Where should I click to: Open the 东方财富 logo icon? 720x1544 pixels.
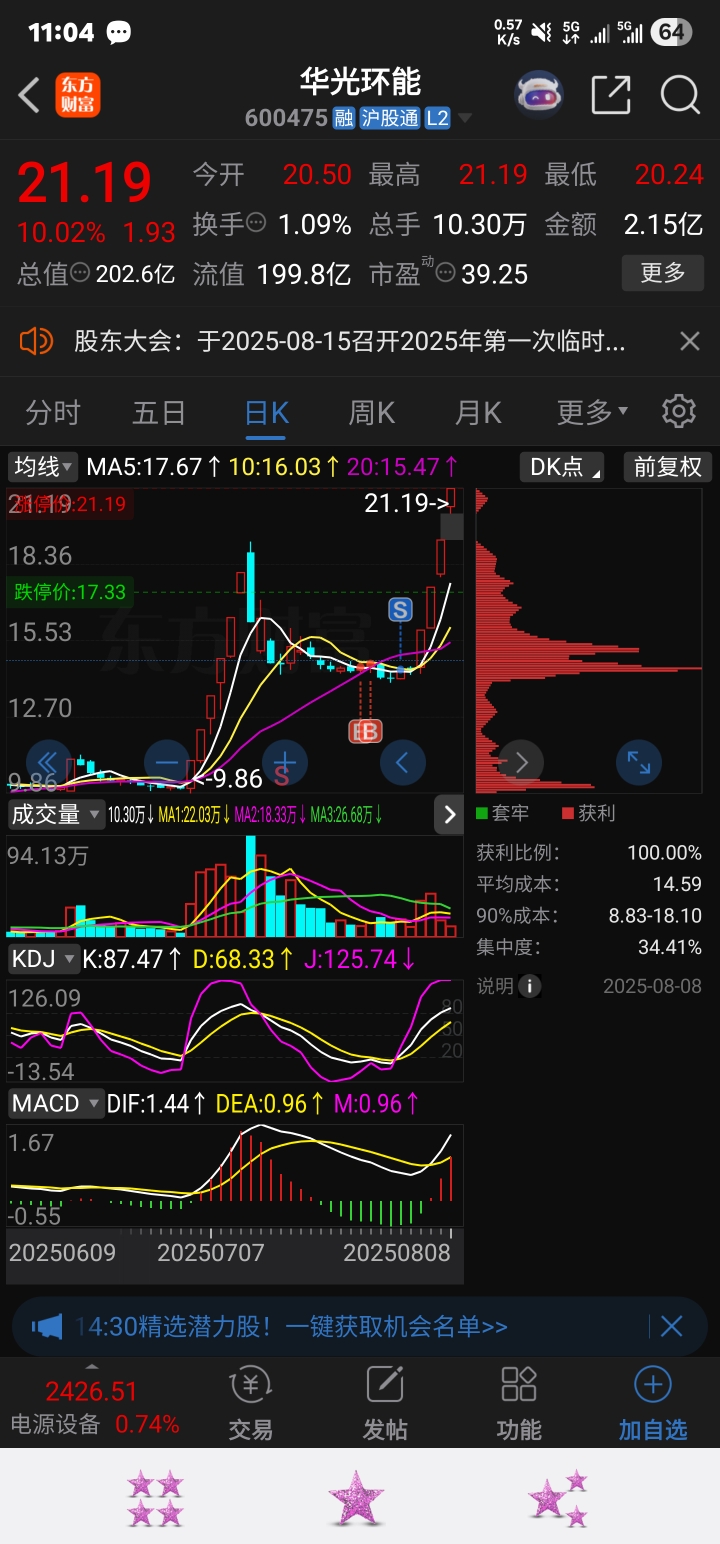tap(77, 95)
